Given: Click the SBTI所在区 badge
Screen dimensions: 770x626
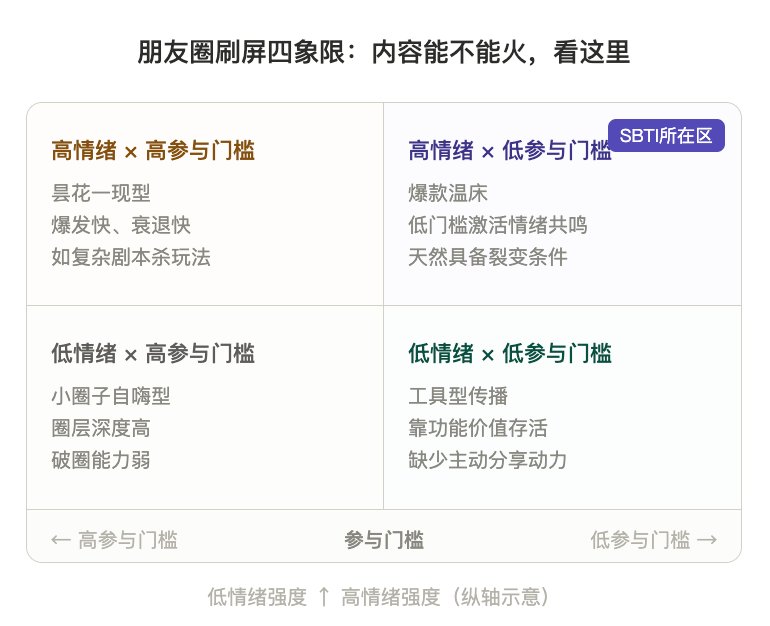Looking at the screenshot, I should click(666, 136).
